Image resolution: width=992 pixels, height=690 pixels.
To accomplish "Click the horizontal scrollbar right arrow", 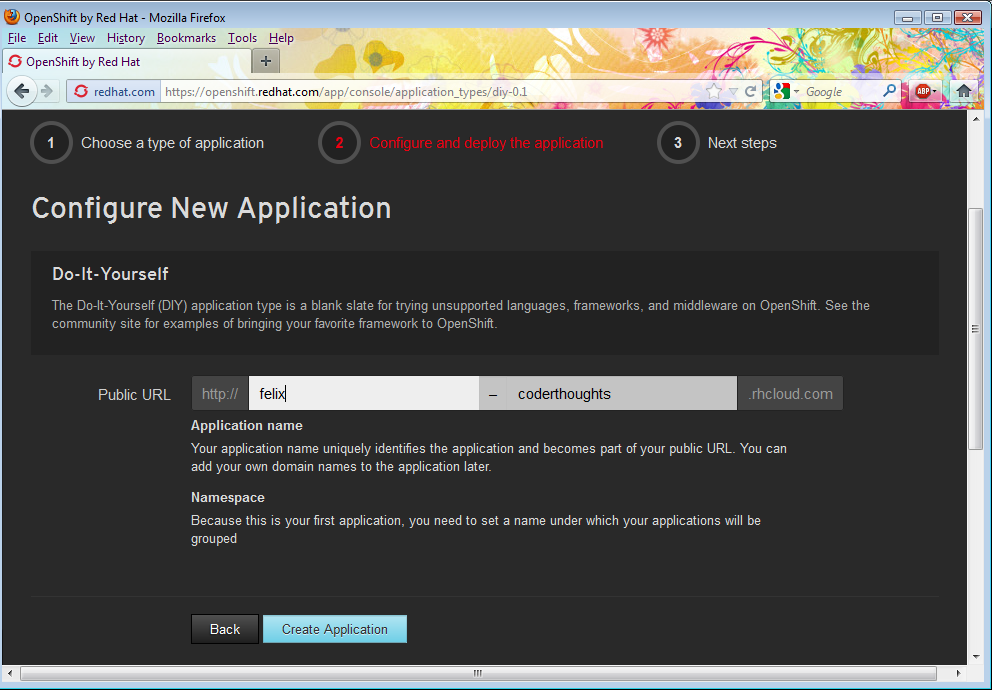I will (958, 674).
